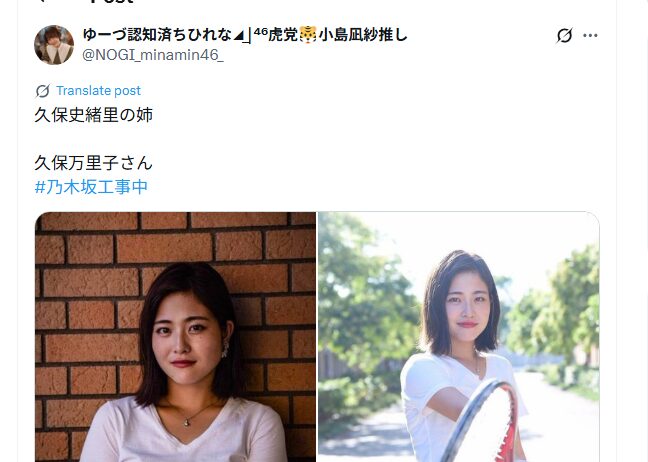View the tennis racket outdoor photo
The width and height of the screenshot is (648, 462).
(458, 337)
